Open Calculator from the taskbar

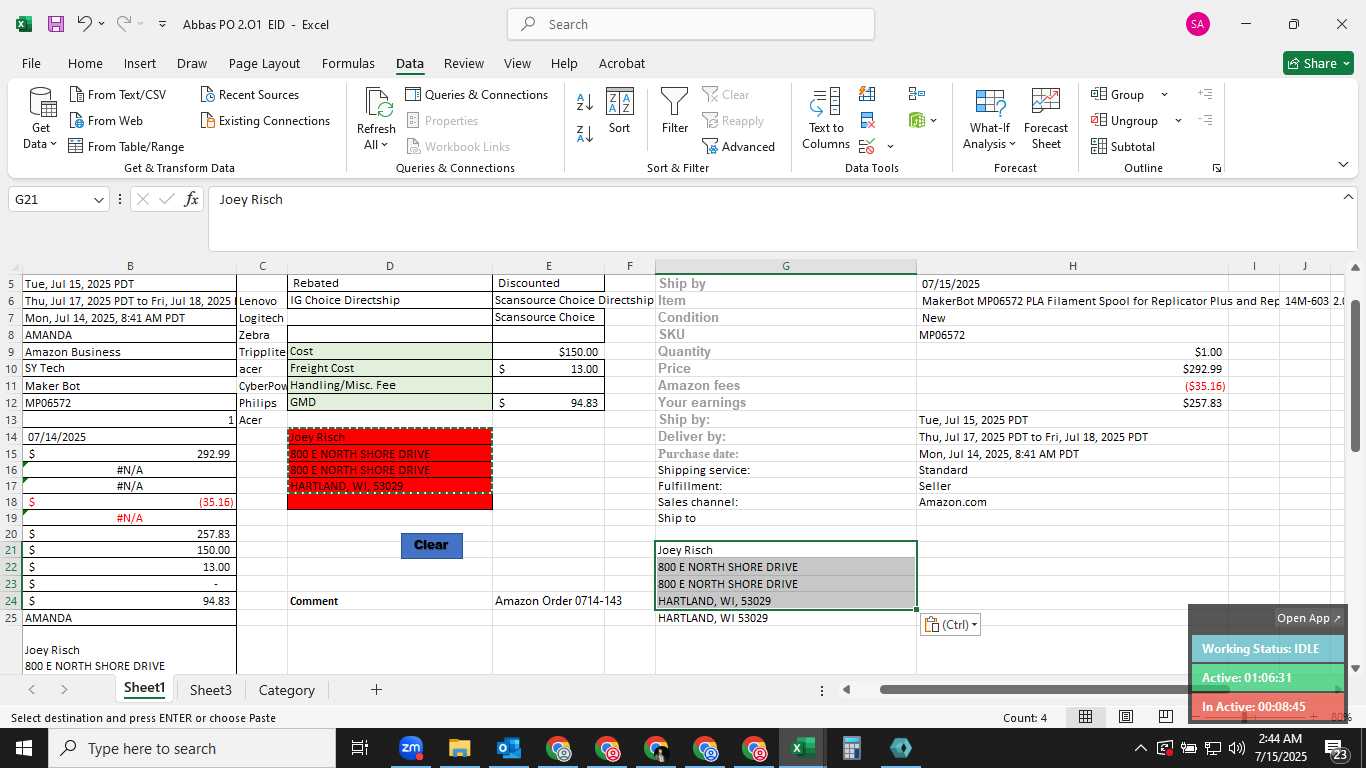coord(851,748)
